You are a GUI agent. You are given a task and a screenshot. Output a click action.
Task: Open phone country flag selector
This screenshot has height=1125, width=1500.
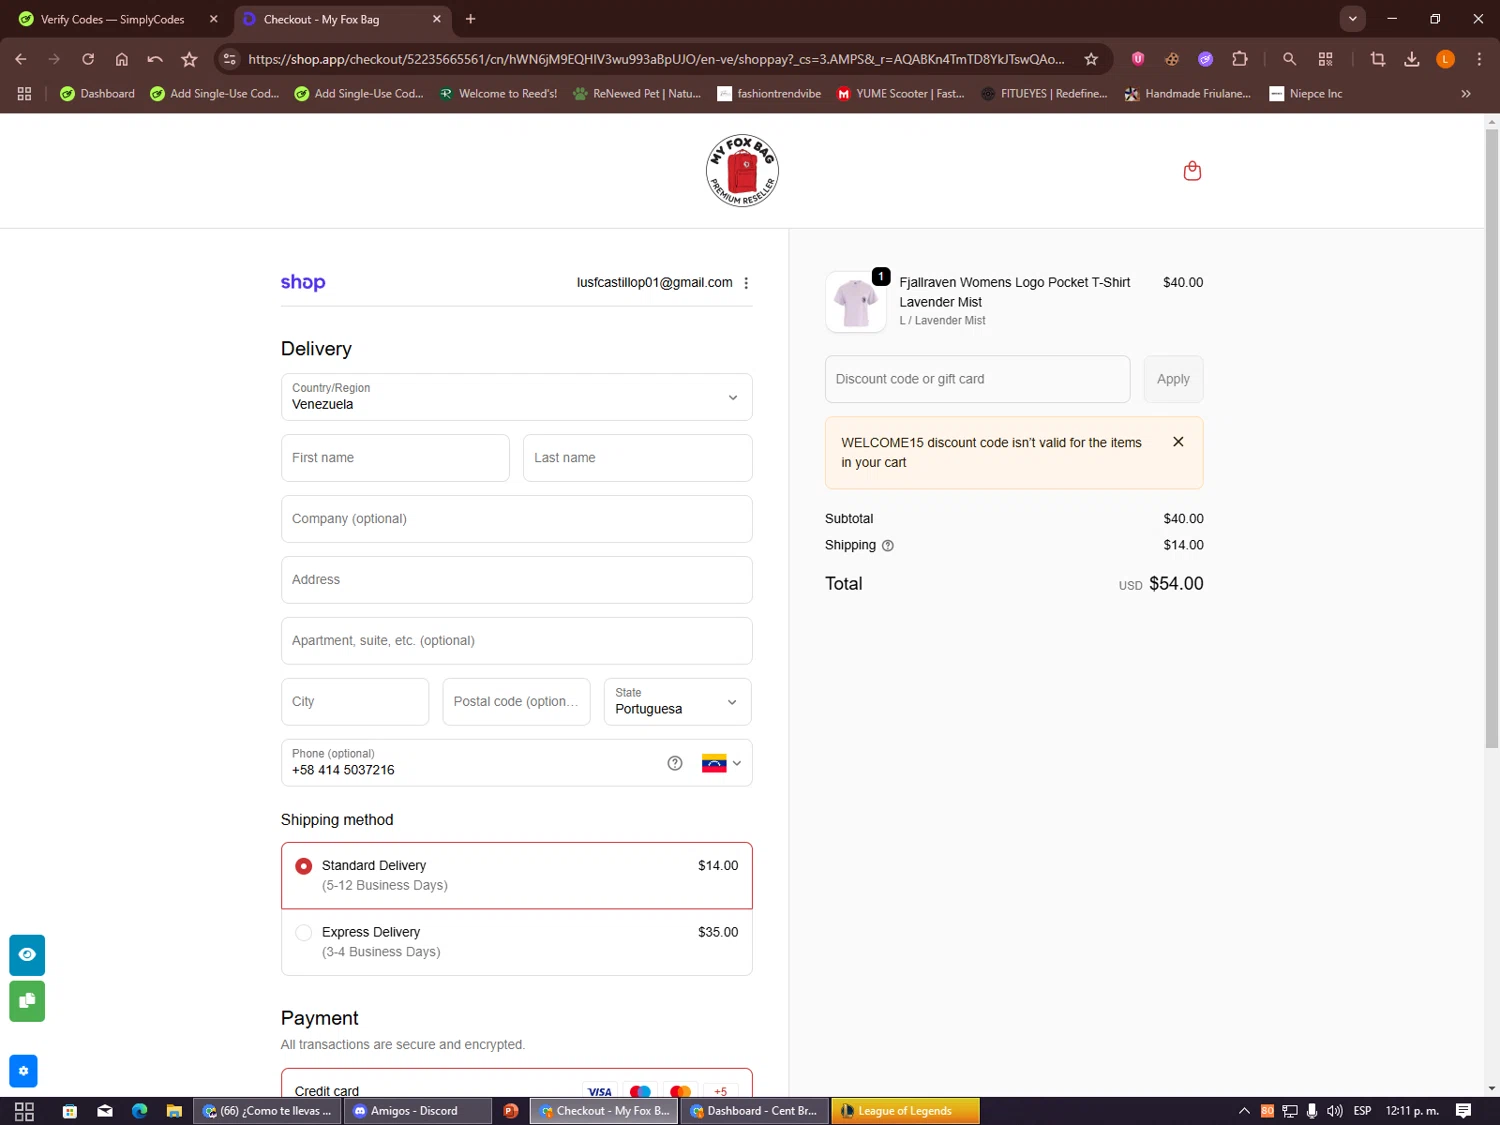tap(721, 763)
